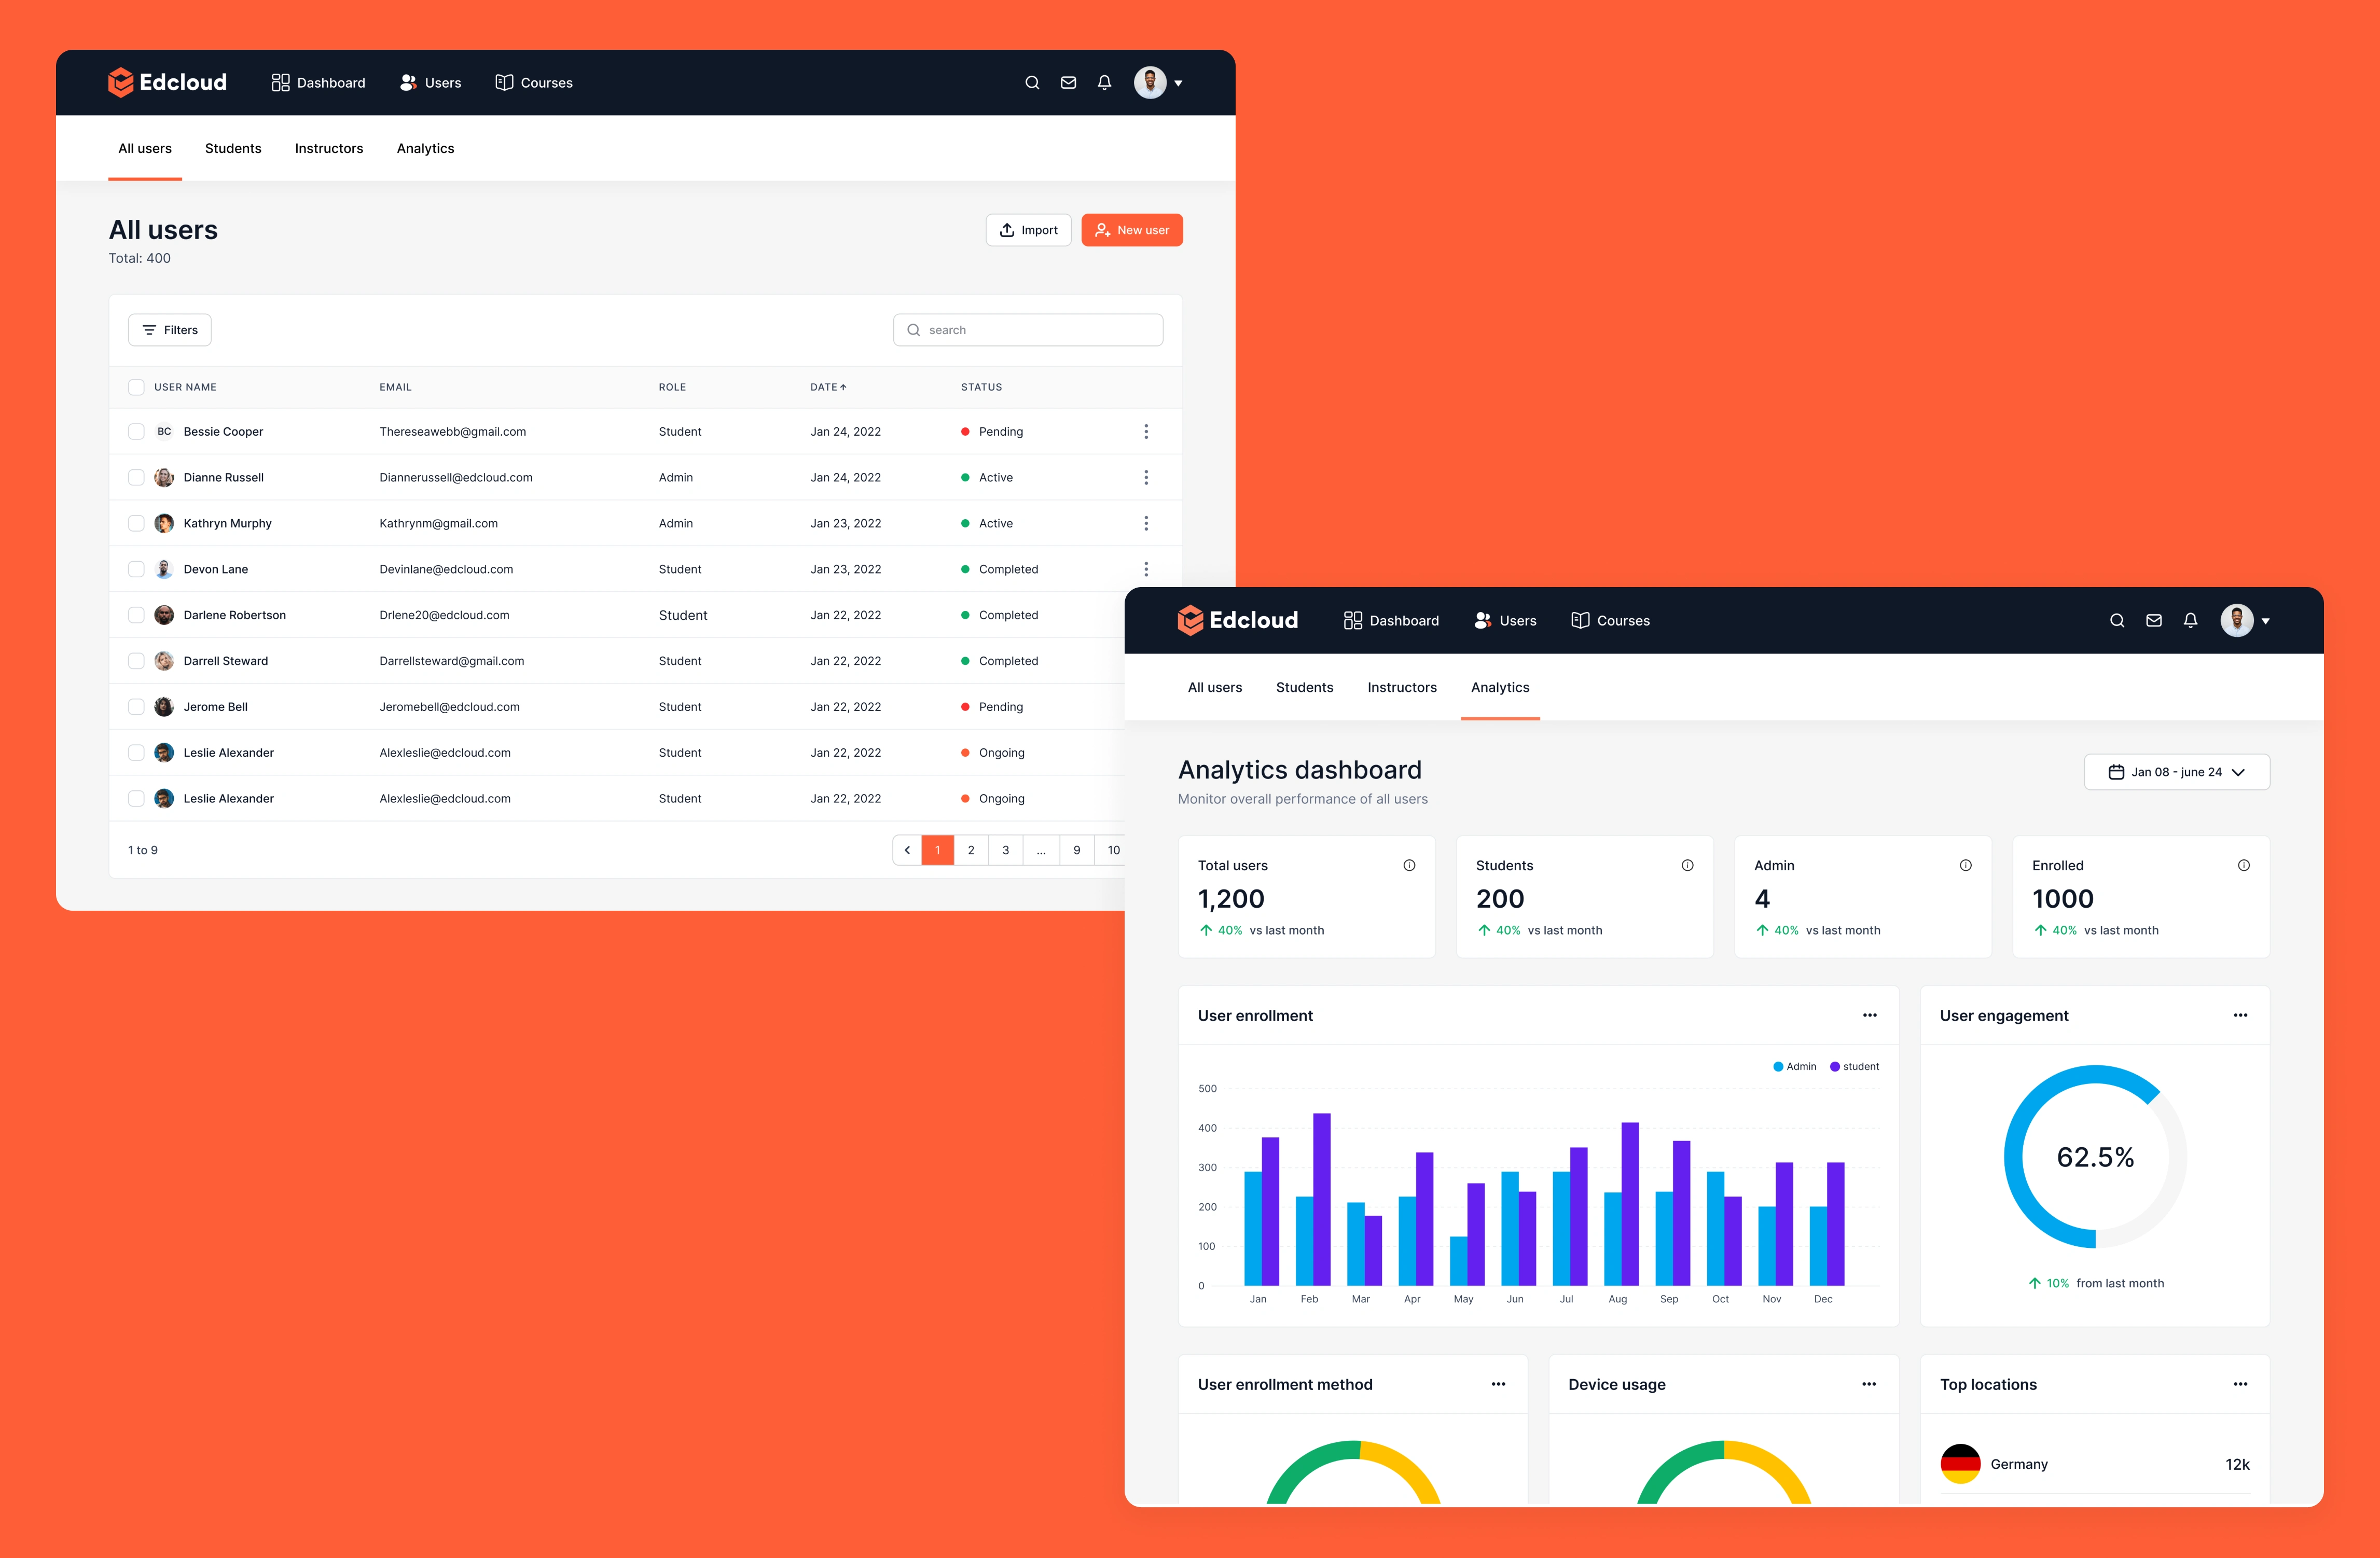Check the box next to Jerome Bell
This screenshot has height=1558, width=2380.
tap(136, 707)
